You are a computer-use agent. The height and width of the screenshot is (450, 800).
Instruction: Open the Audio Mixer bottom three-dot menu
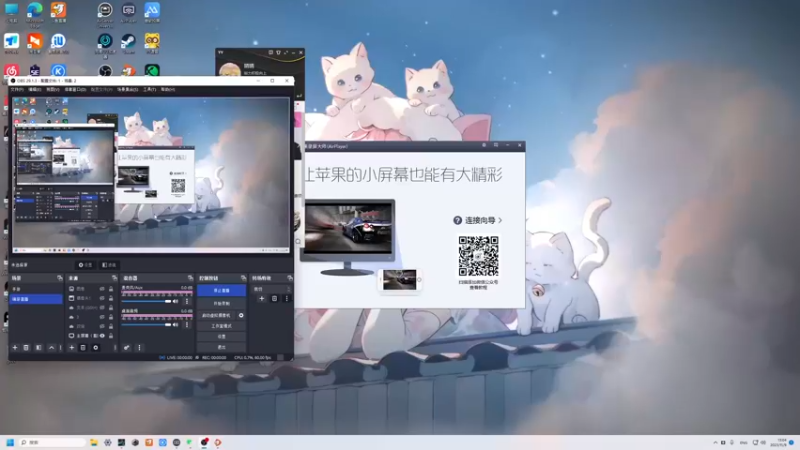pos(139,347)
